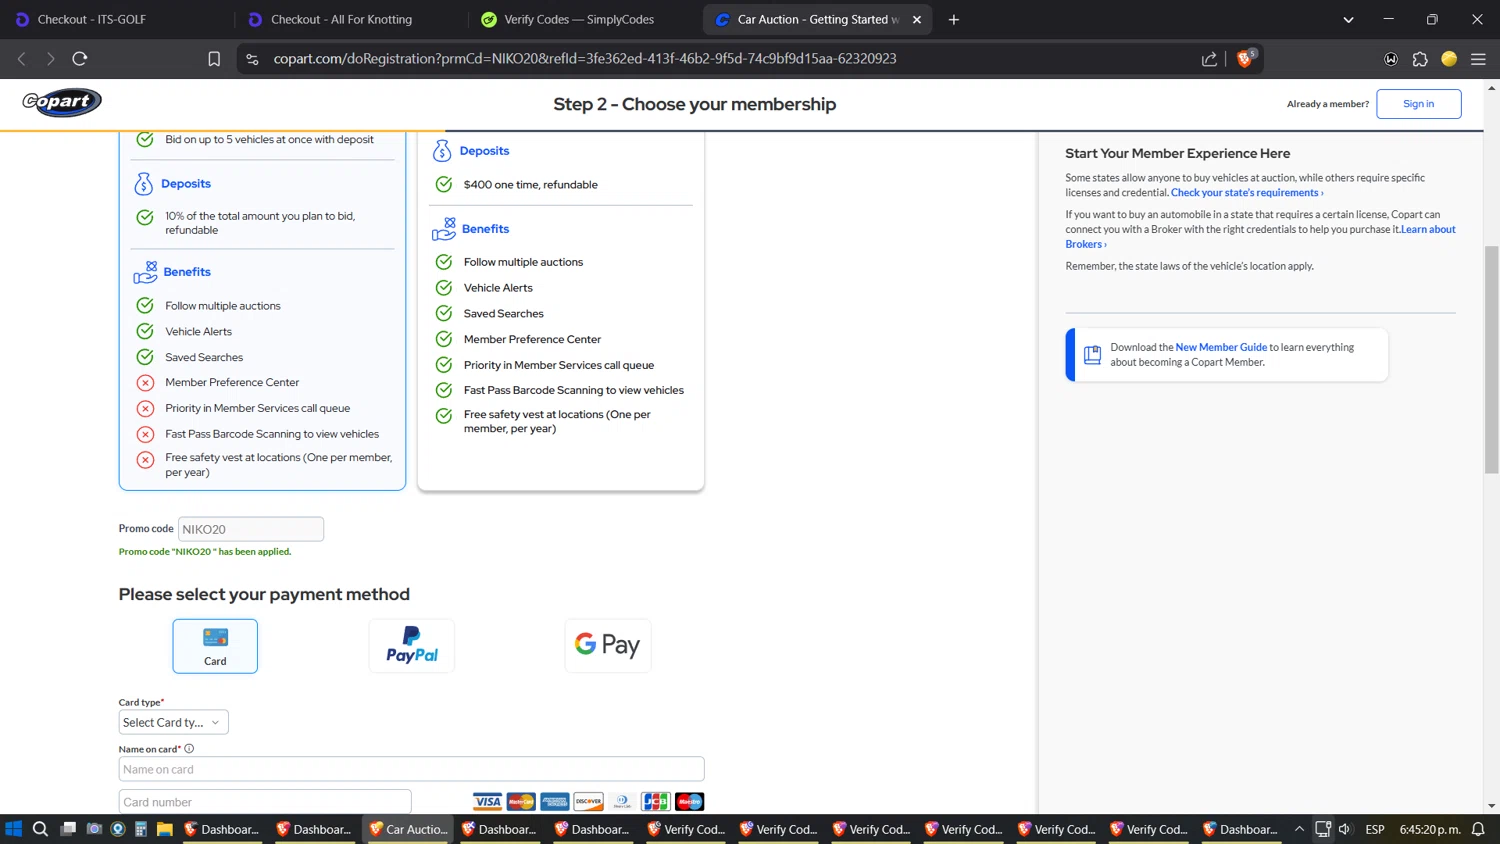Switch to Checkout - ITS-GOLF tab

click(x=92, y=19)
